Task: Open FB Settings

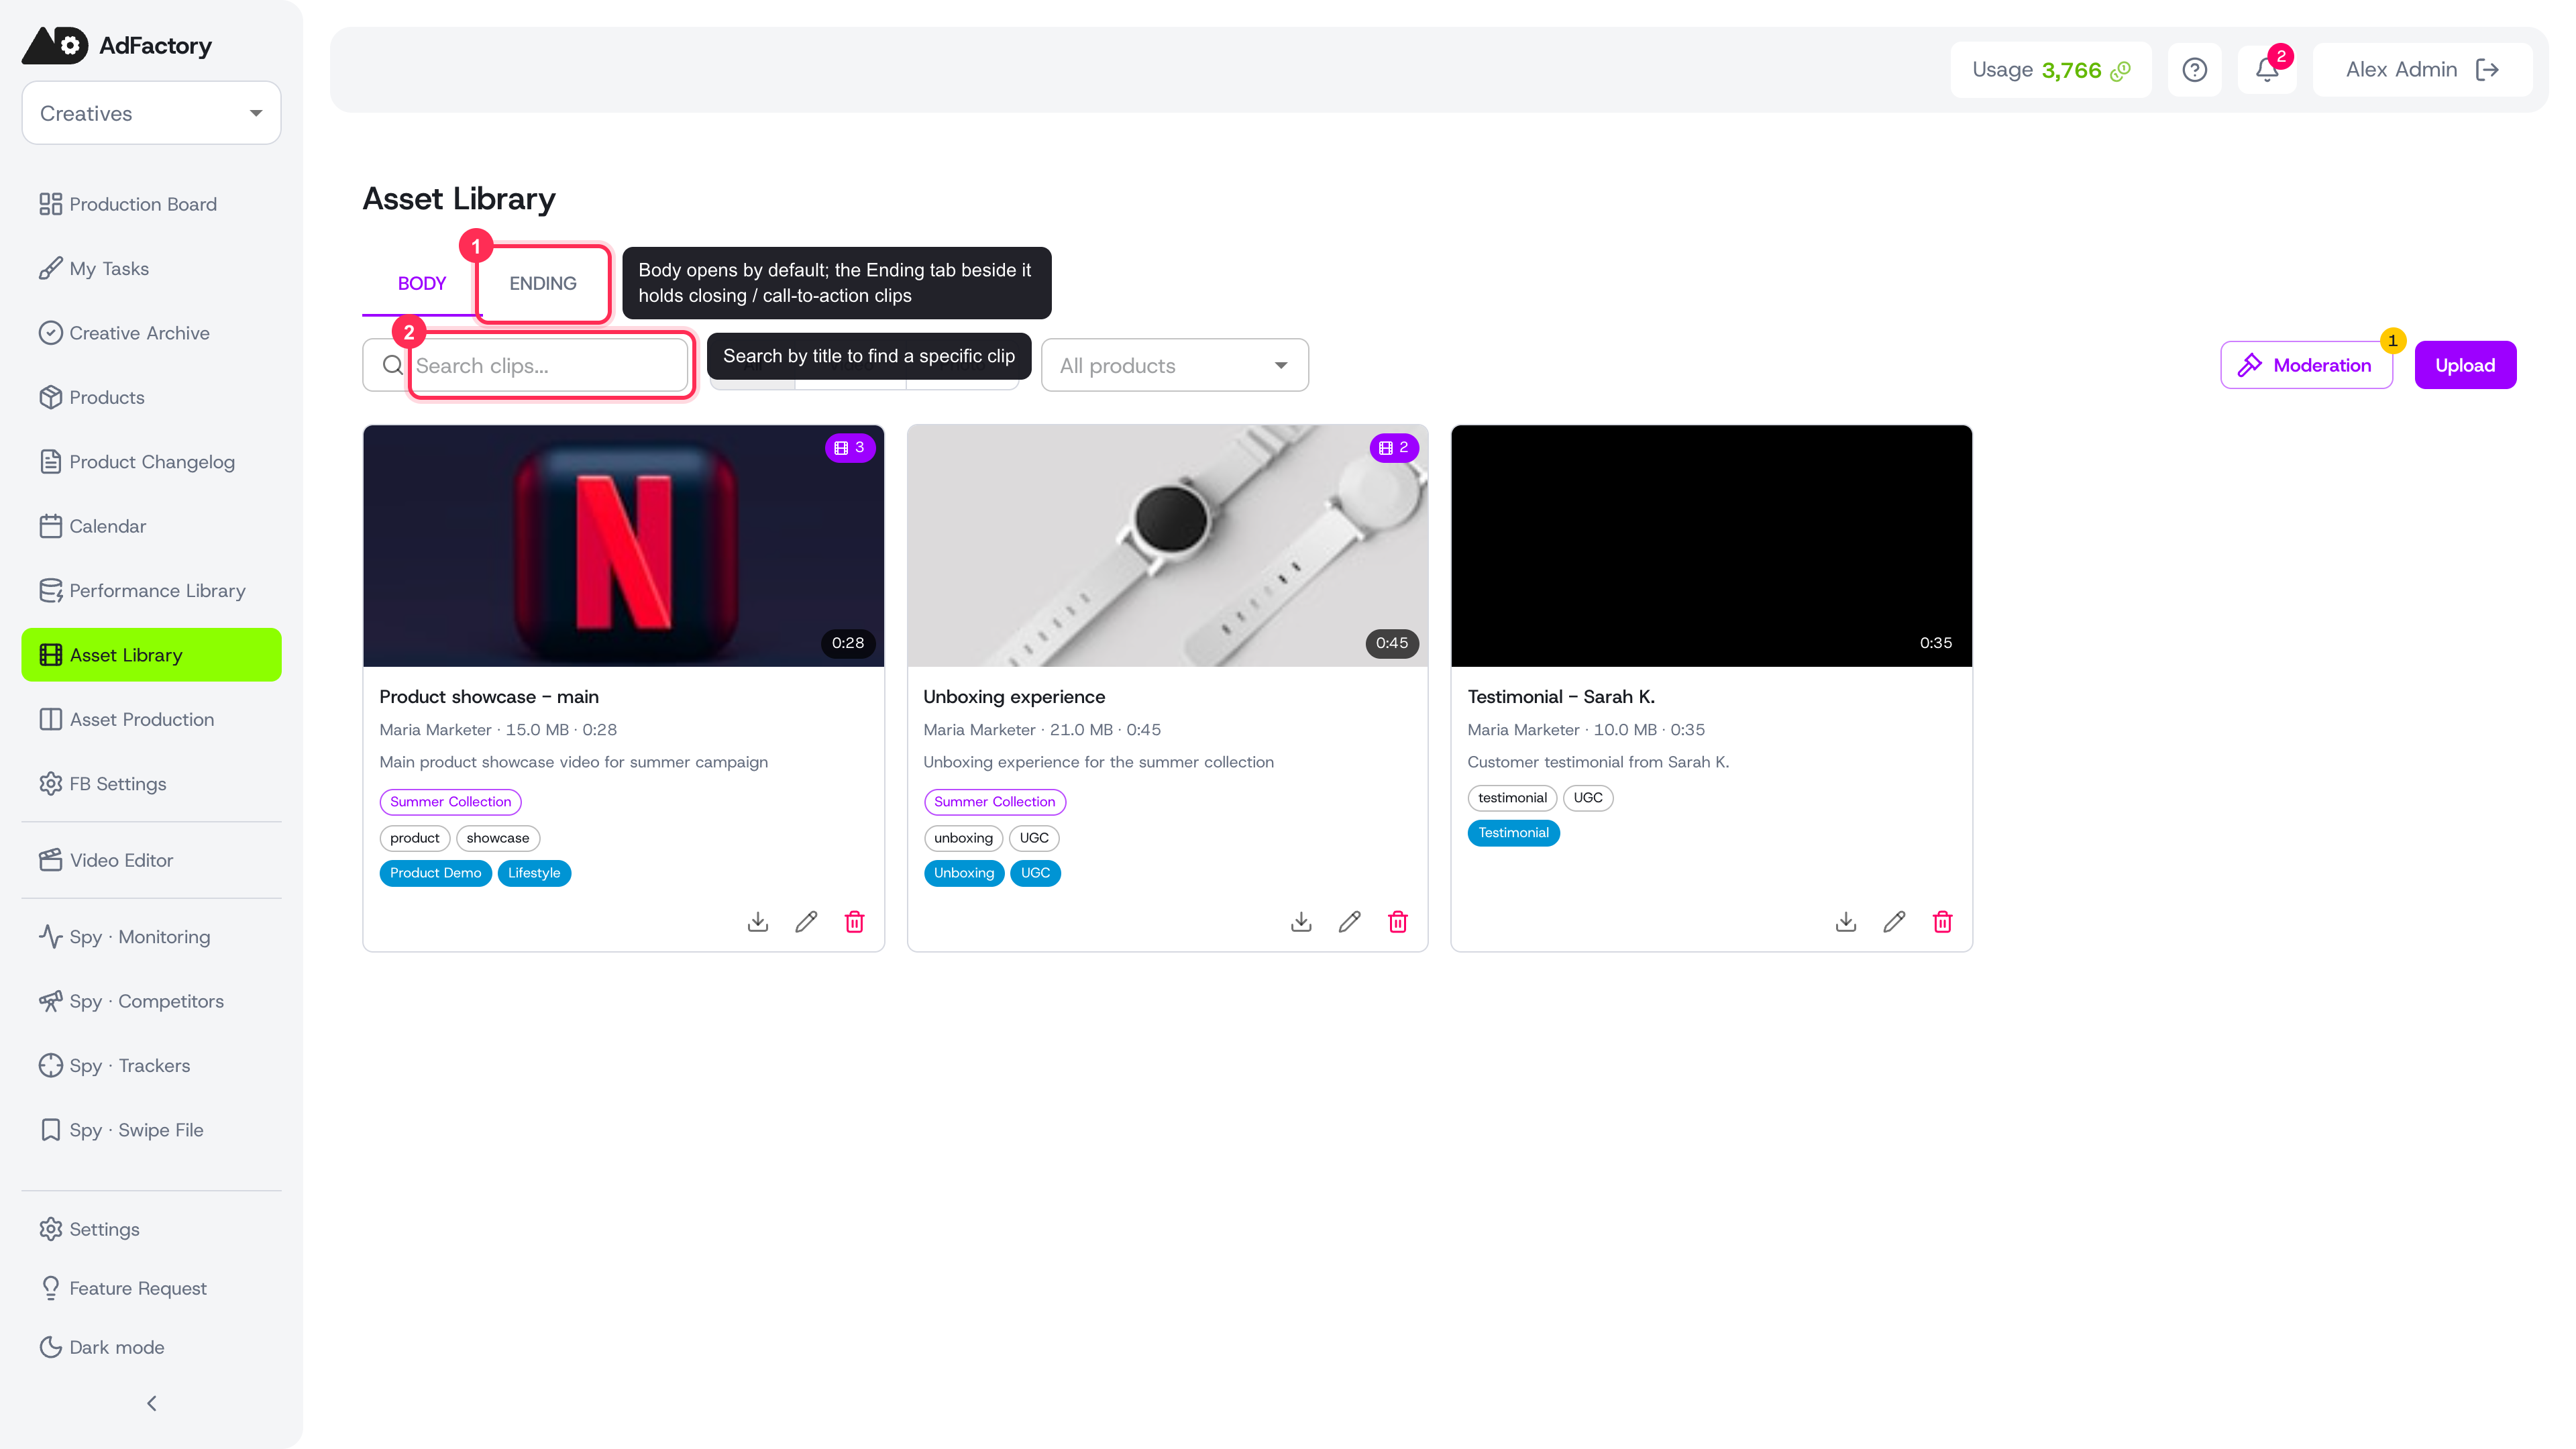Action: (151, 784)
